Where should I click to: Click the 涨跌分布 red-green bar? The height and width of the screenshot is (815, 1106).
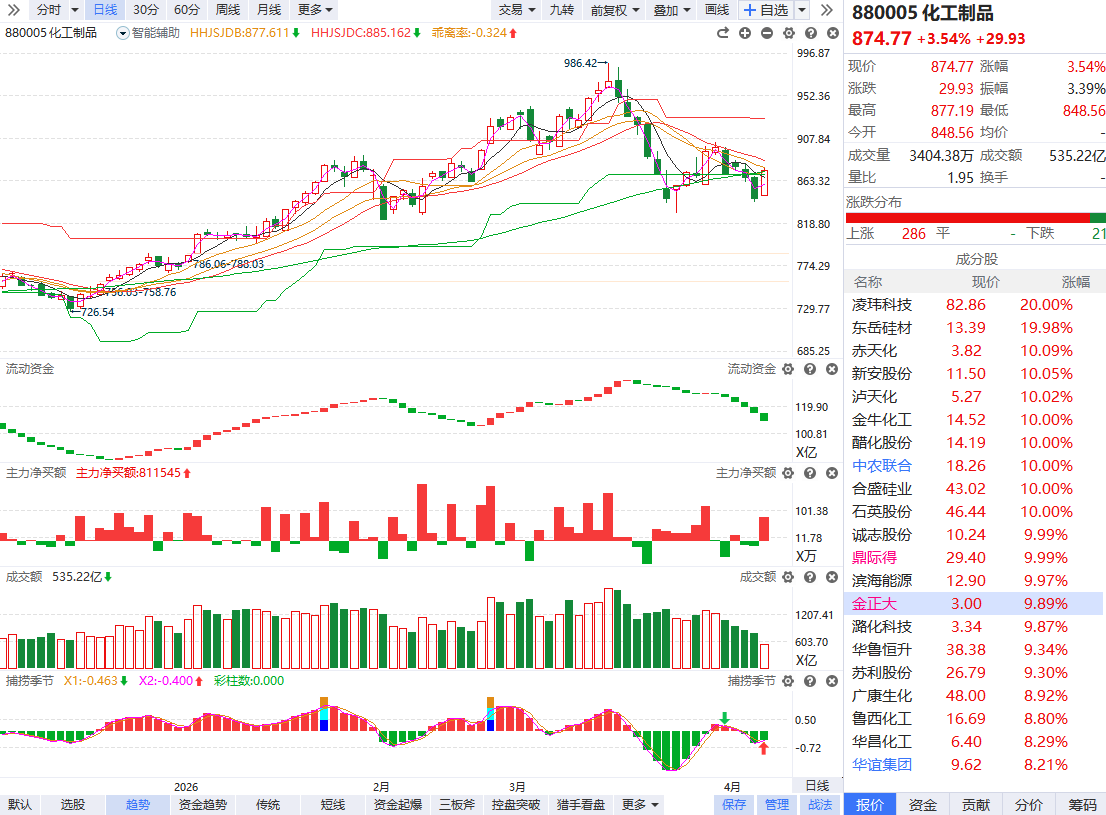pyautogui.click(x=976, y=218)
